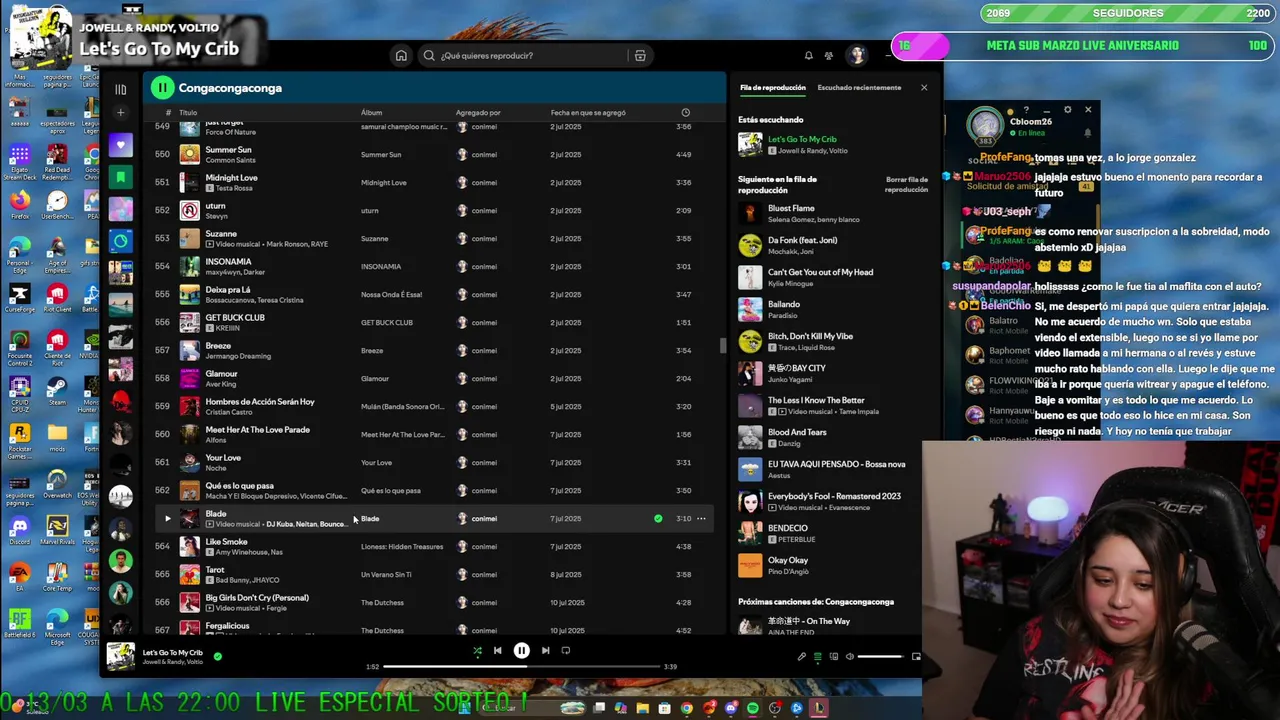Screen dimensions: 1280x720
Task: Switch to 'Escuchado recientemente' tab
Action: tap(859, 88)
